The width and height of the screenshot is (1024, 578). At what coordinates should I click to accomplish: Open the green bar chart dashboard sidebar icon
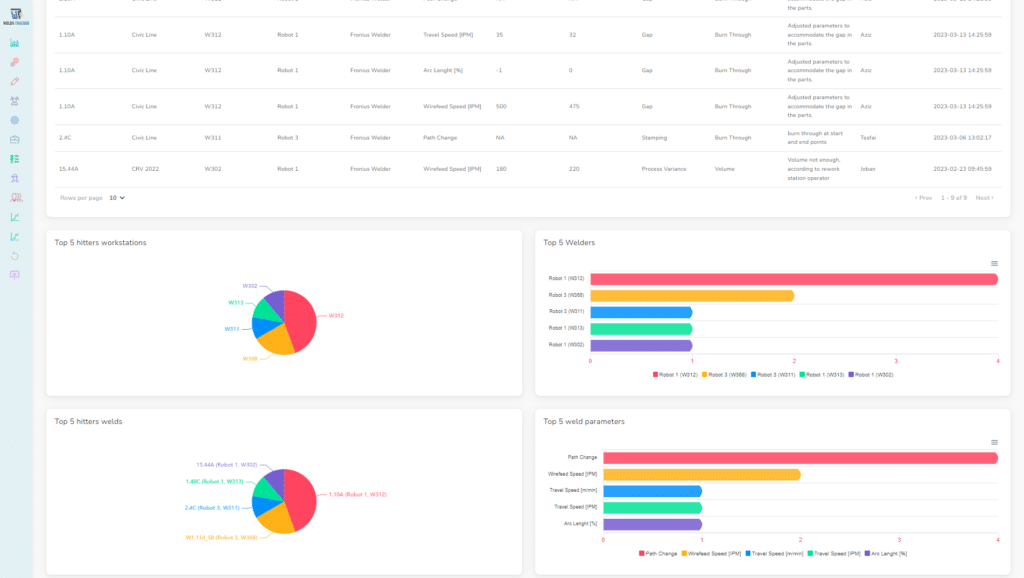(x=14, y=43)
